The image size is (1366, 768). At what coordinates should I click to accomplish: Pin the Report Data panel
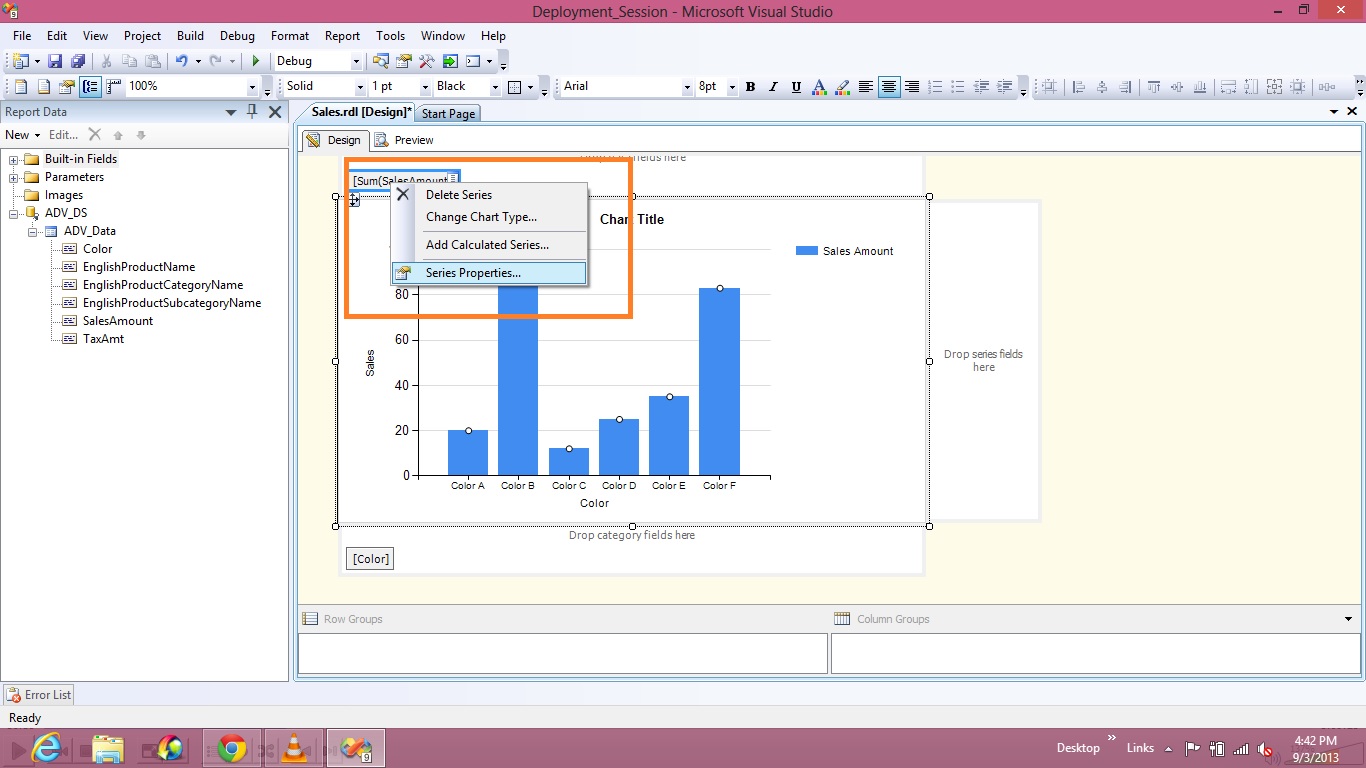pos(253,112)
